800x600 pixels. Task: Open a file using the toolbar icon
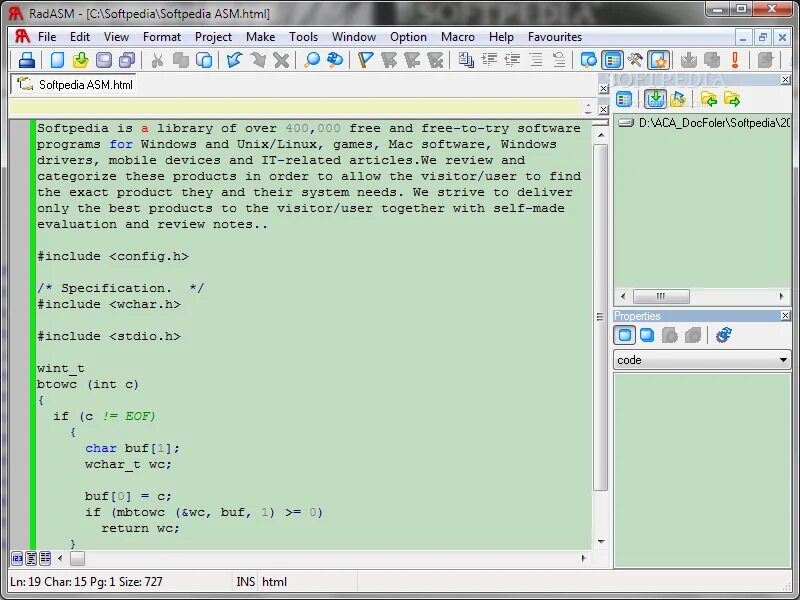click(81, 60)
